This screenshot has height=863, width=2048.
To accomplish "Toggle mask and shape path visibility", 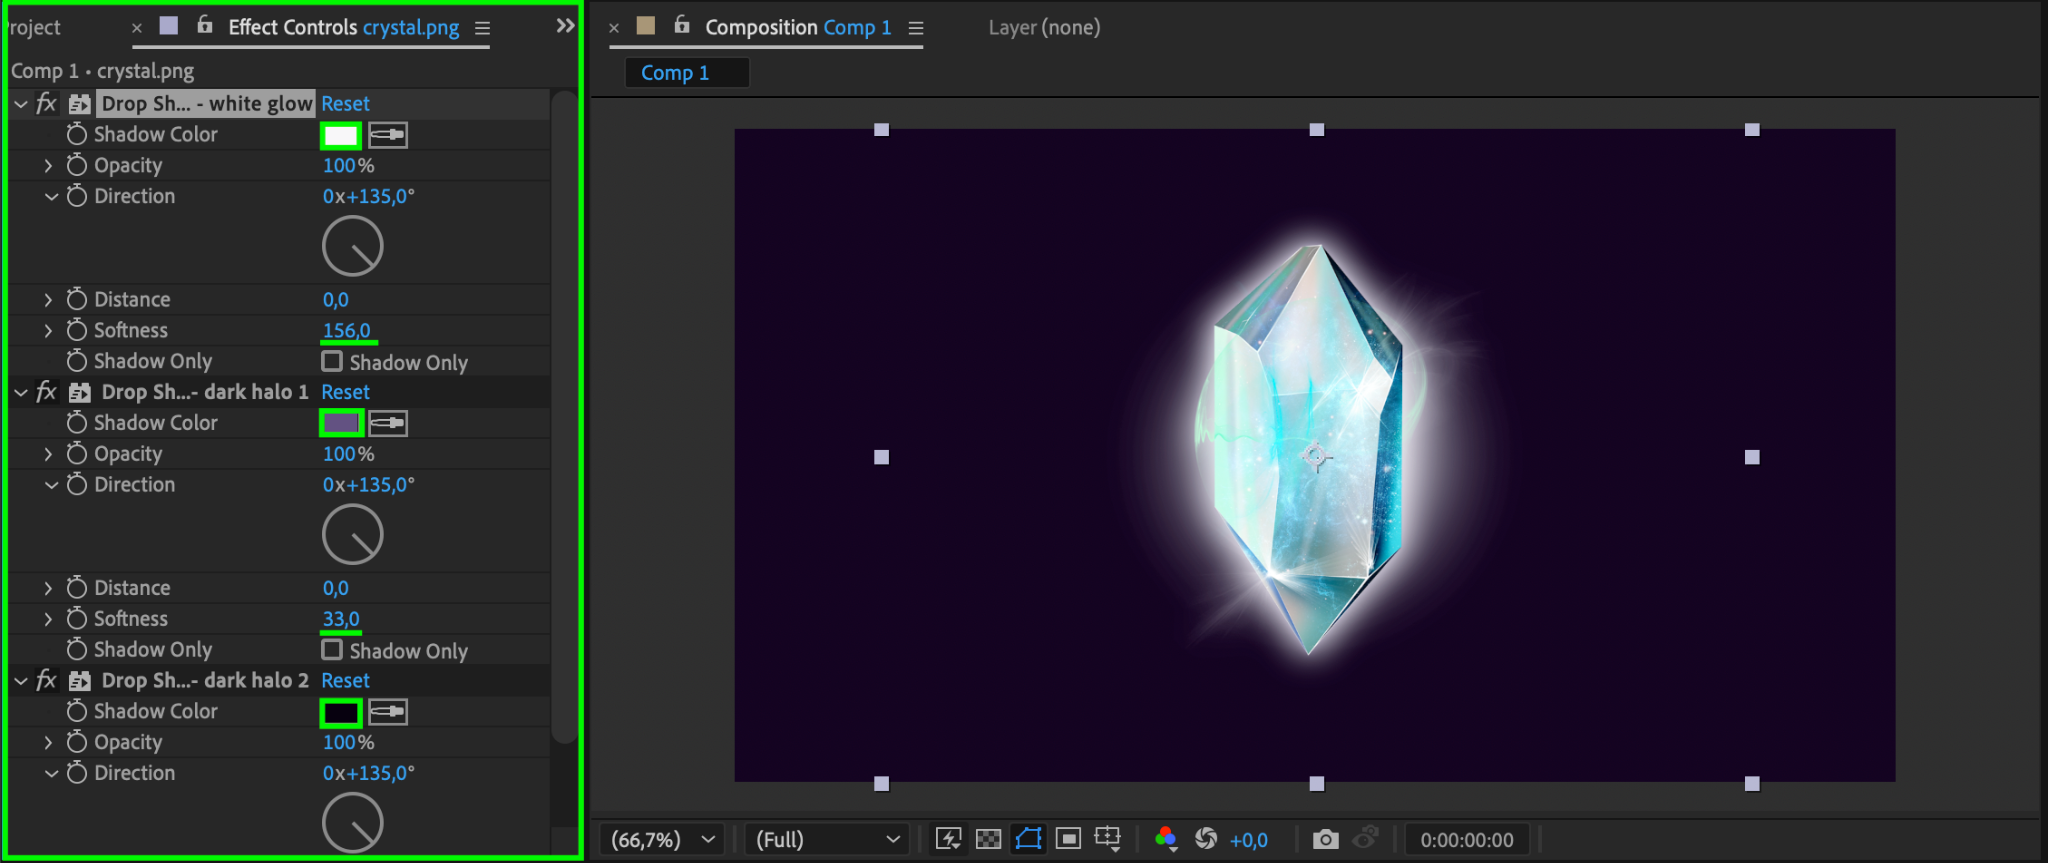I will (1028, 839).
